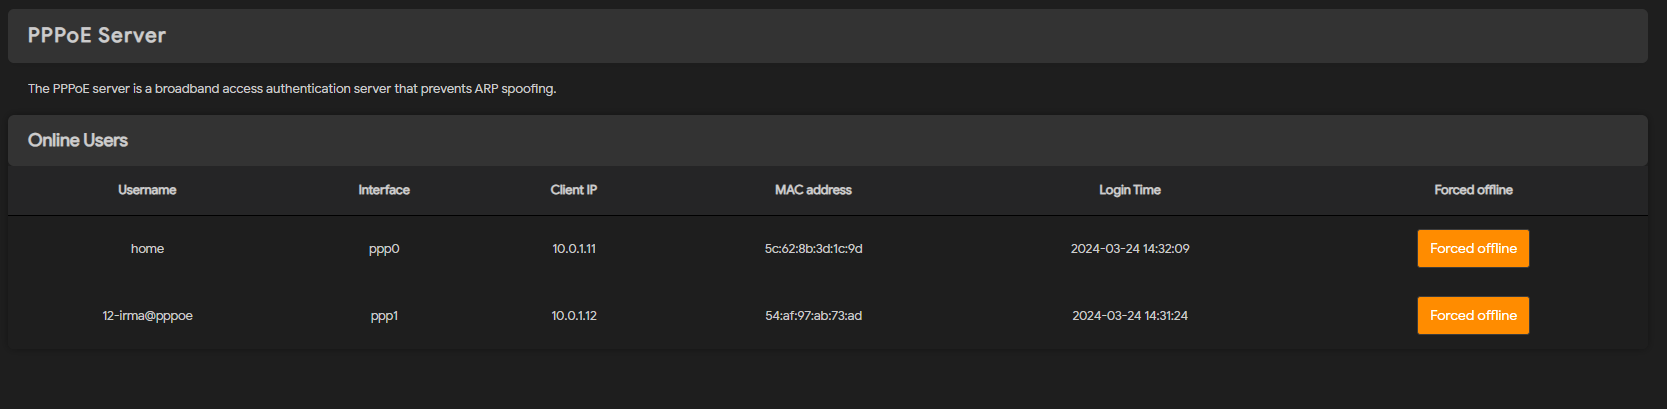Force the home user offline
Viewport: 1667px width, 409px height.
click(x=1472, y=249)
